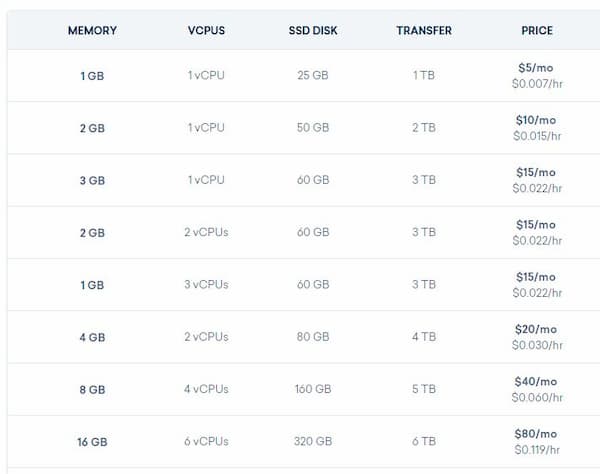Click the VCPUS column header
Viewport: 600px width, 474px height.
coord(206,31)
